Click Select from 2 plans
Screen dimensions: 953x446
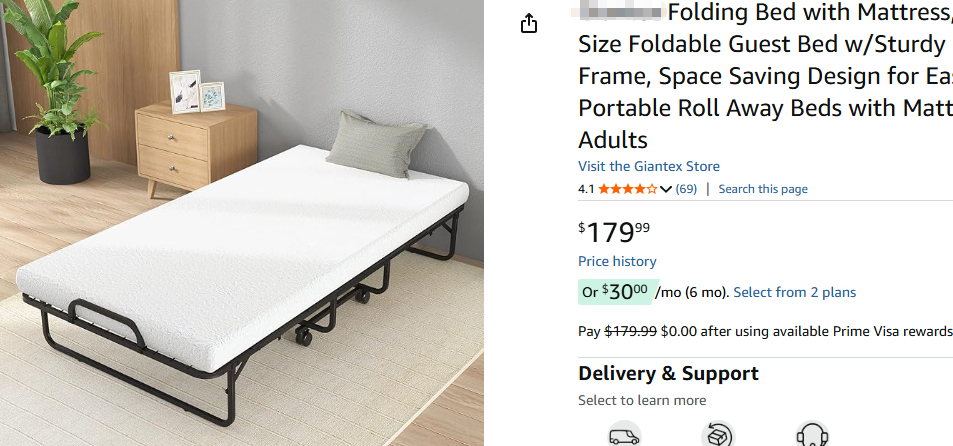794,292
